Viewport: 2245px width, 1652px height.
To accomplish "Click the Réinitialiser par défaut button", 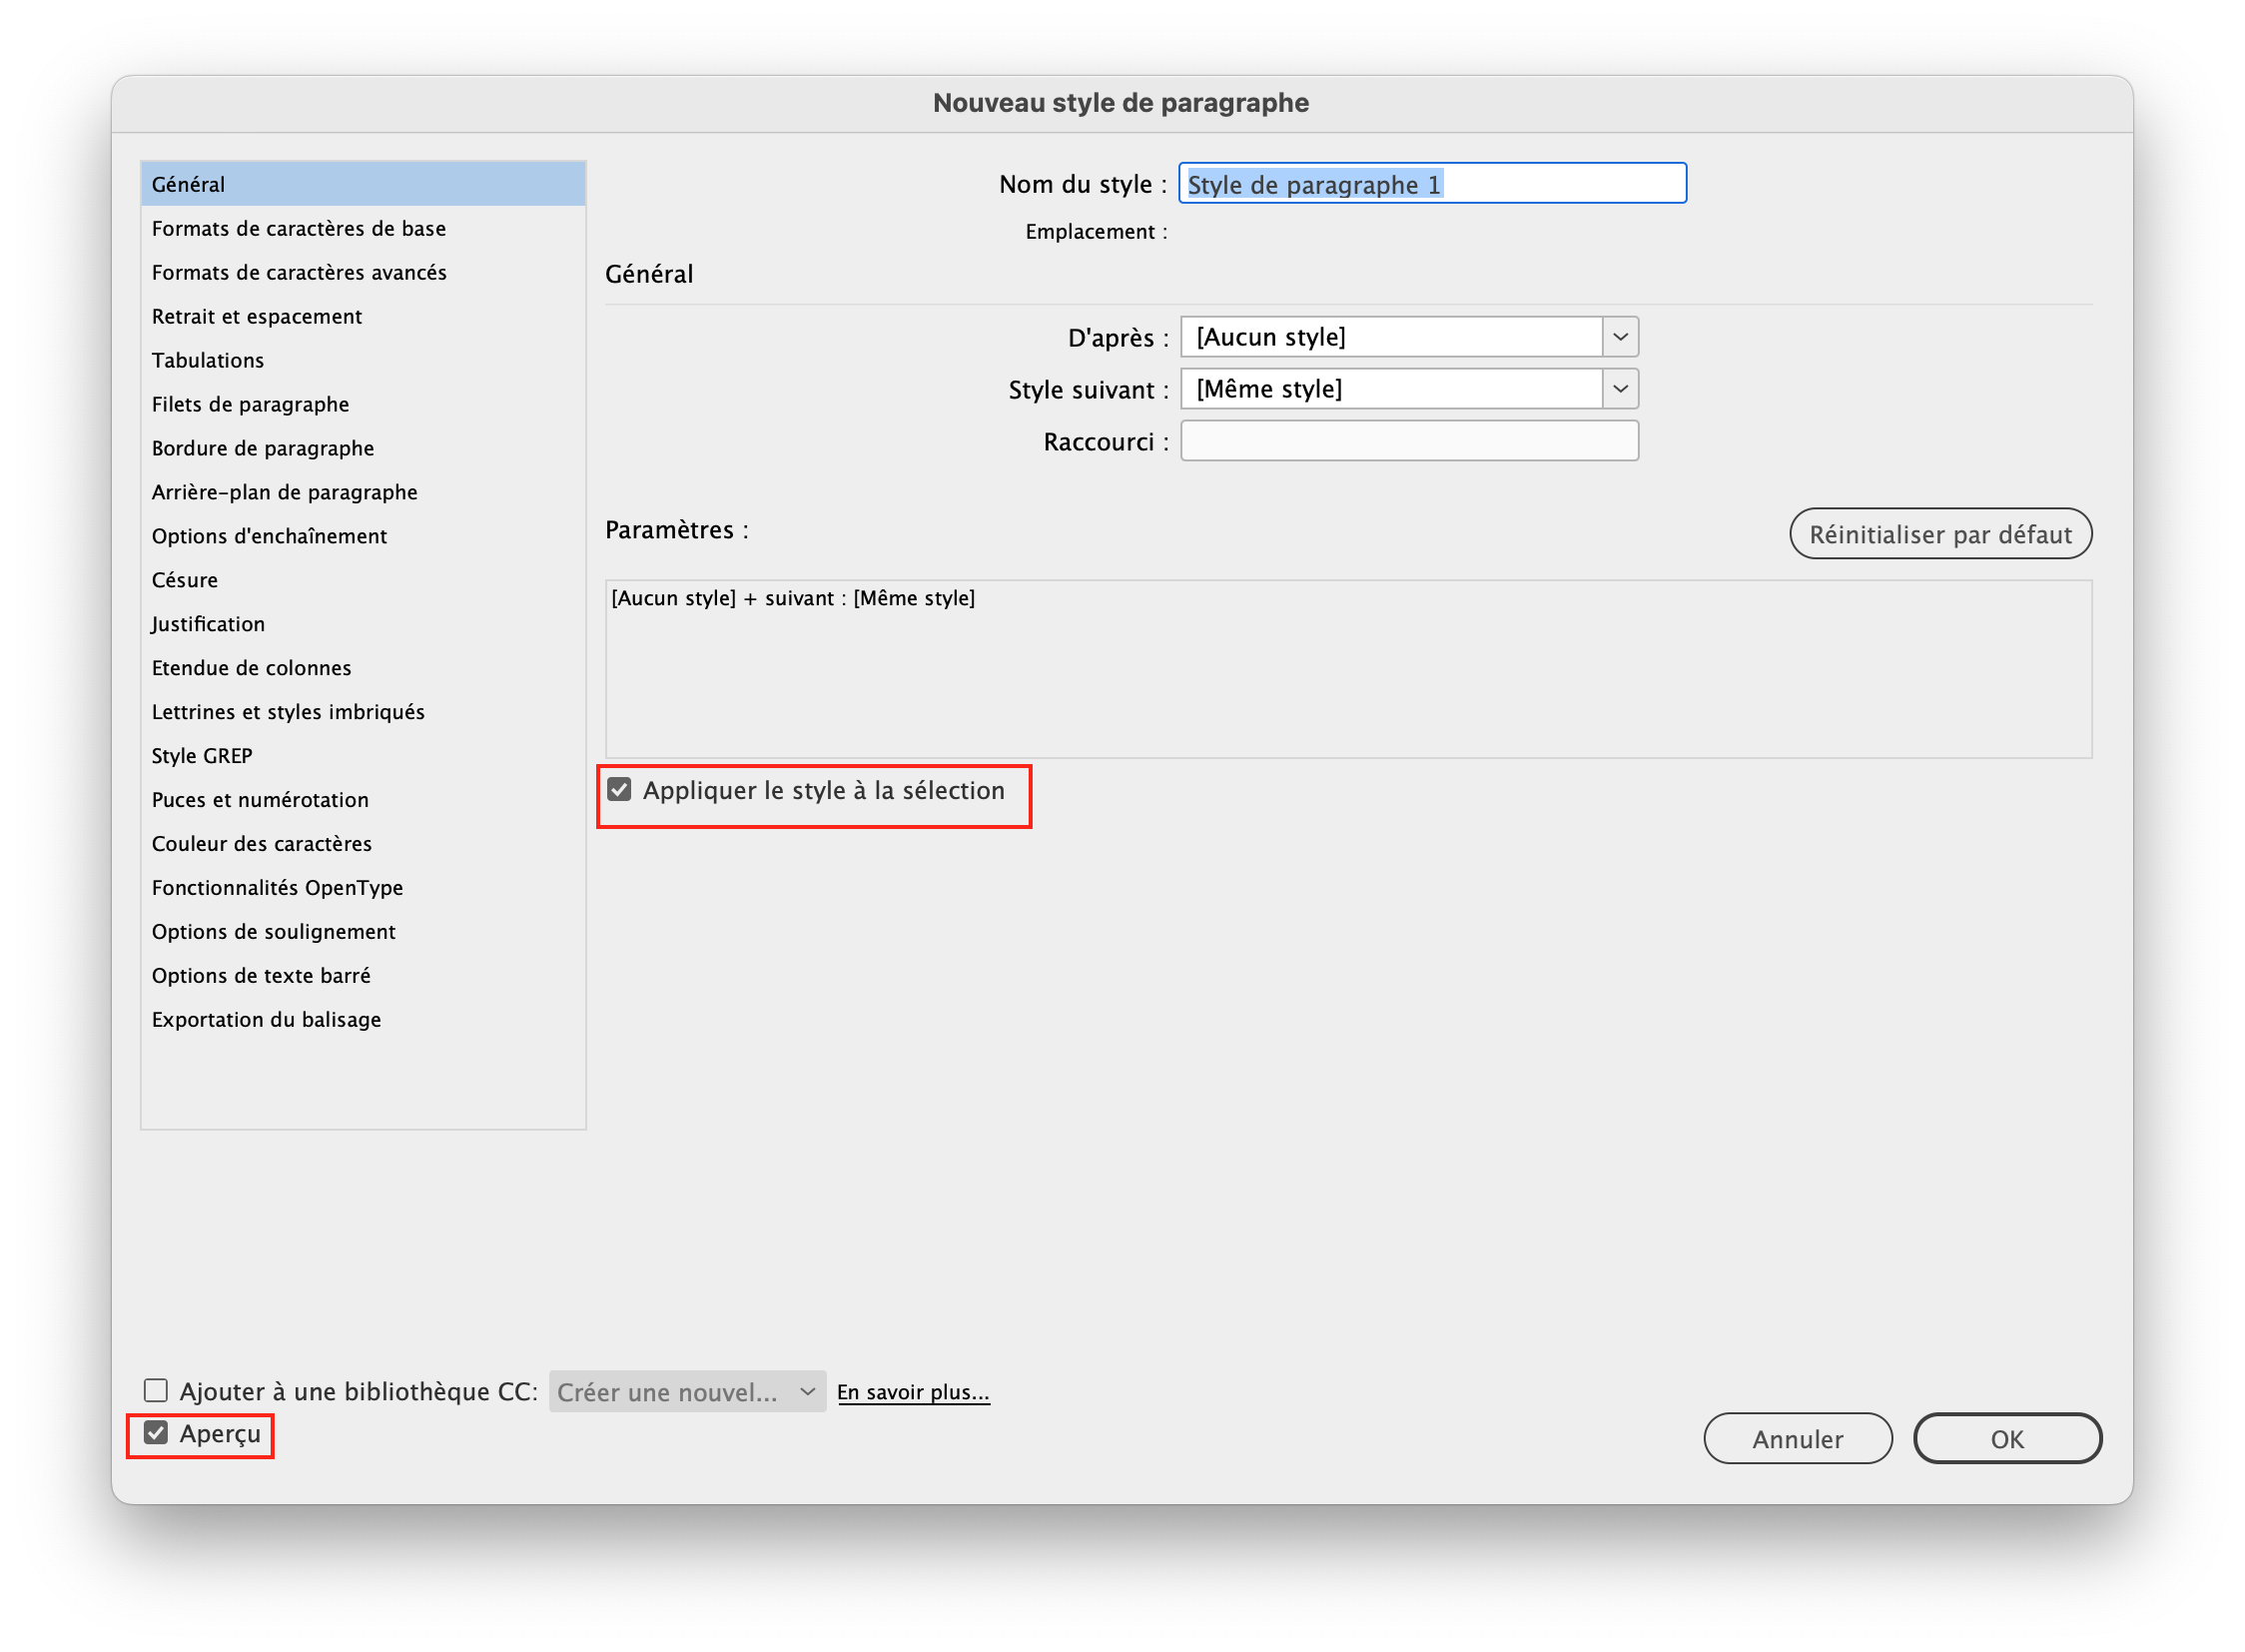I will tap(1939, 534).
